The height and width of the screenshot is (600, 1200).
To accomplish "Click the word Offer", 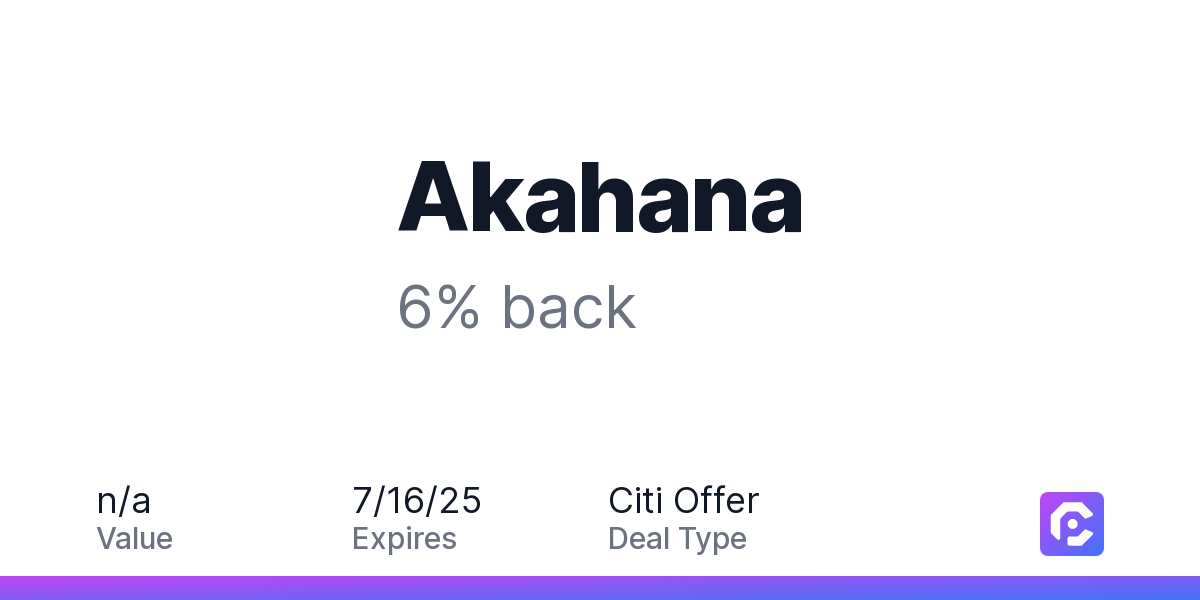I will point(717,501).
